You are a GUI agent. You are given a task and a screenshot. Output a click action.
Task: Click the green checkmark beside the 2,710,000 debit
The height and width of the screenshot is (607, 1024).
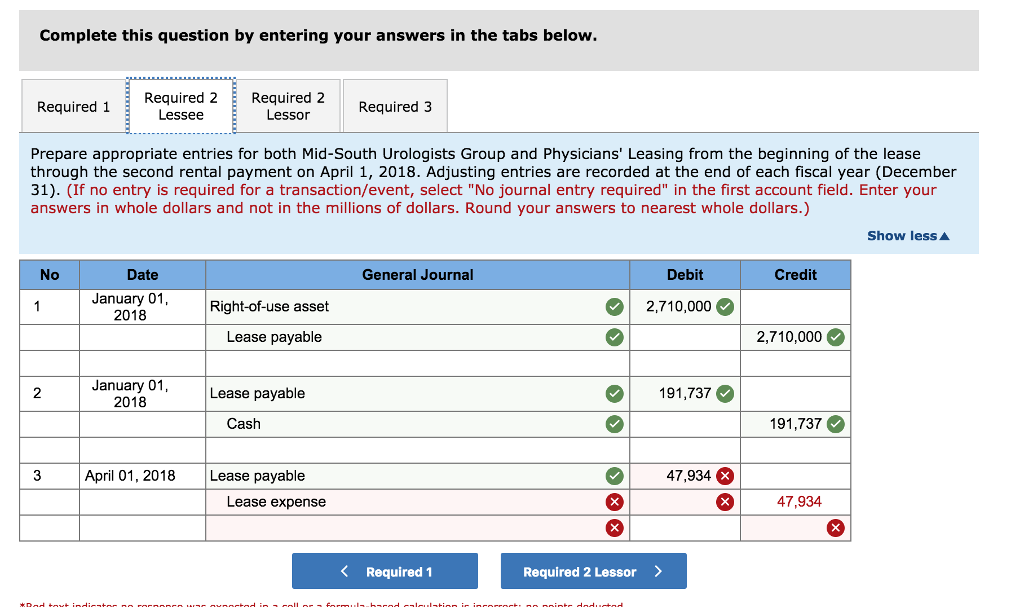[x=724, y=307]
